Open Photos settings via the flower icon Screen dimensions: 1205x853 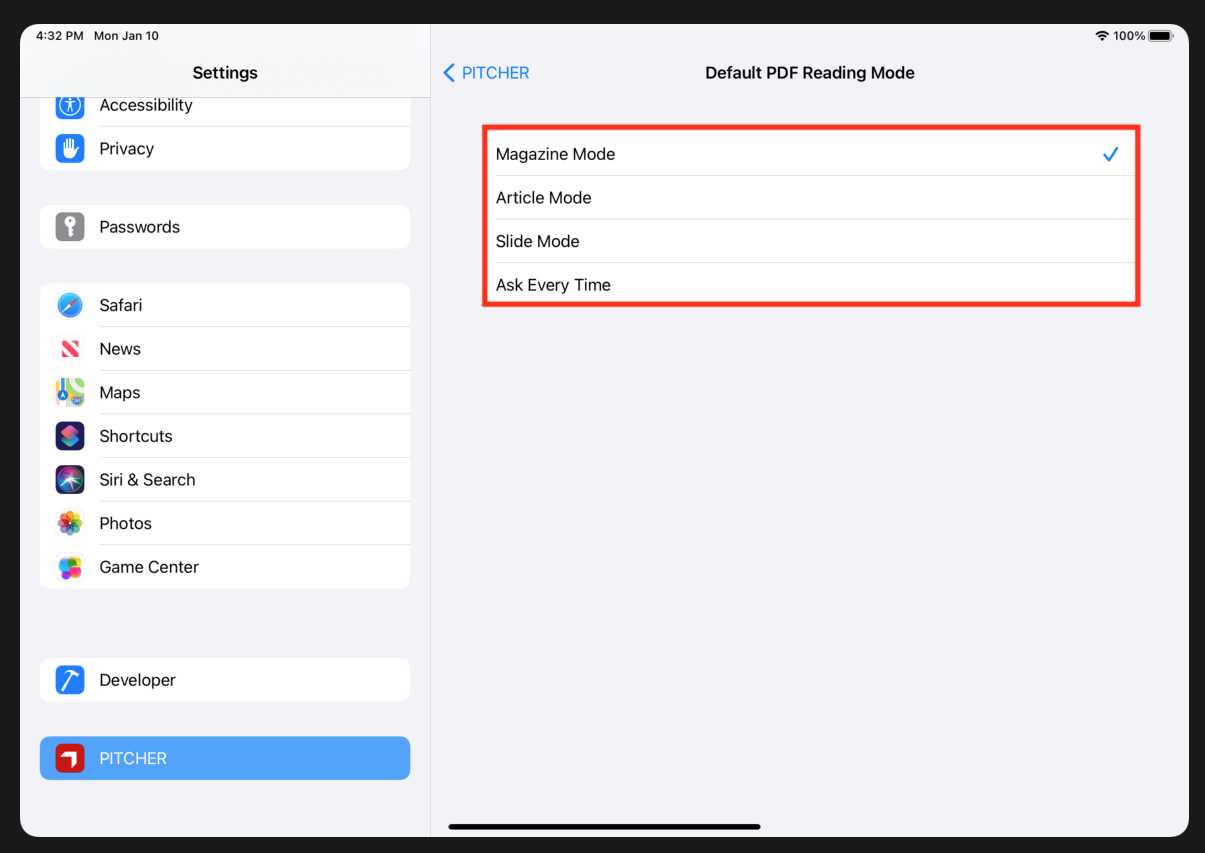point(69,523)
